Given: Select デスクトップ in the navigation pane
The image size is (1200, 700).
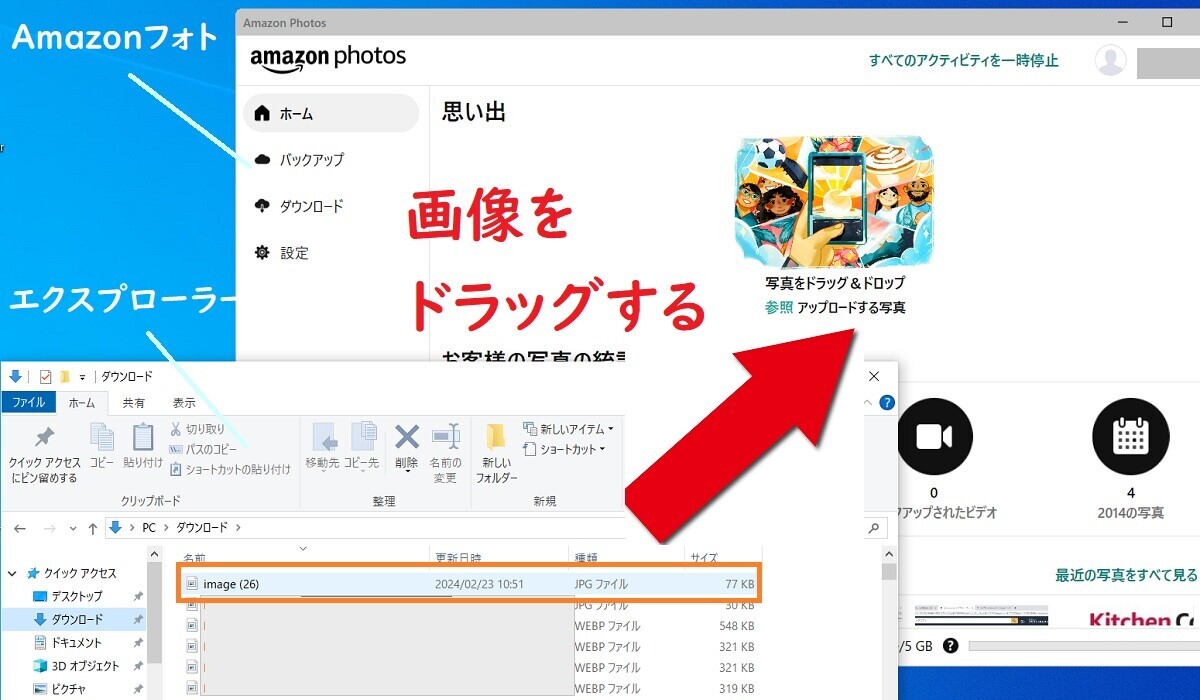Looking at the screenshot, I should (77, 596).
